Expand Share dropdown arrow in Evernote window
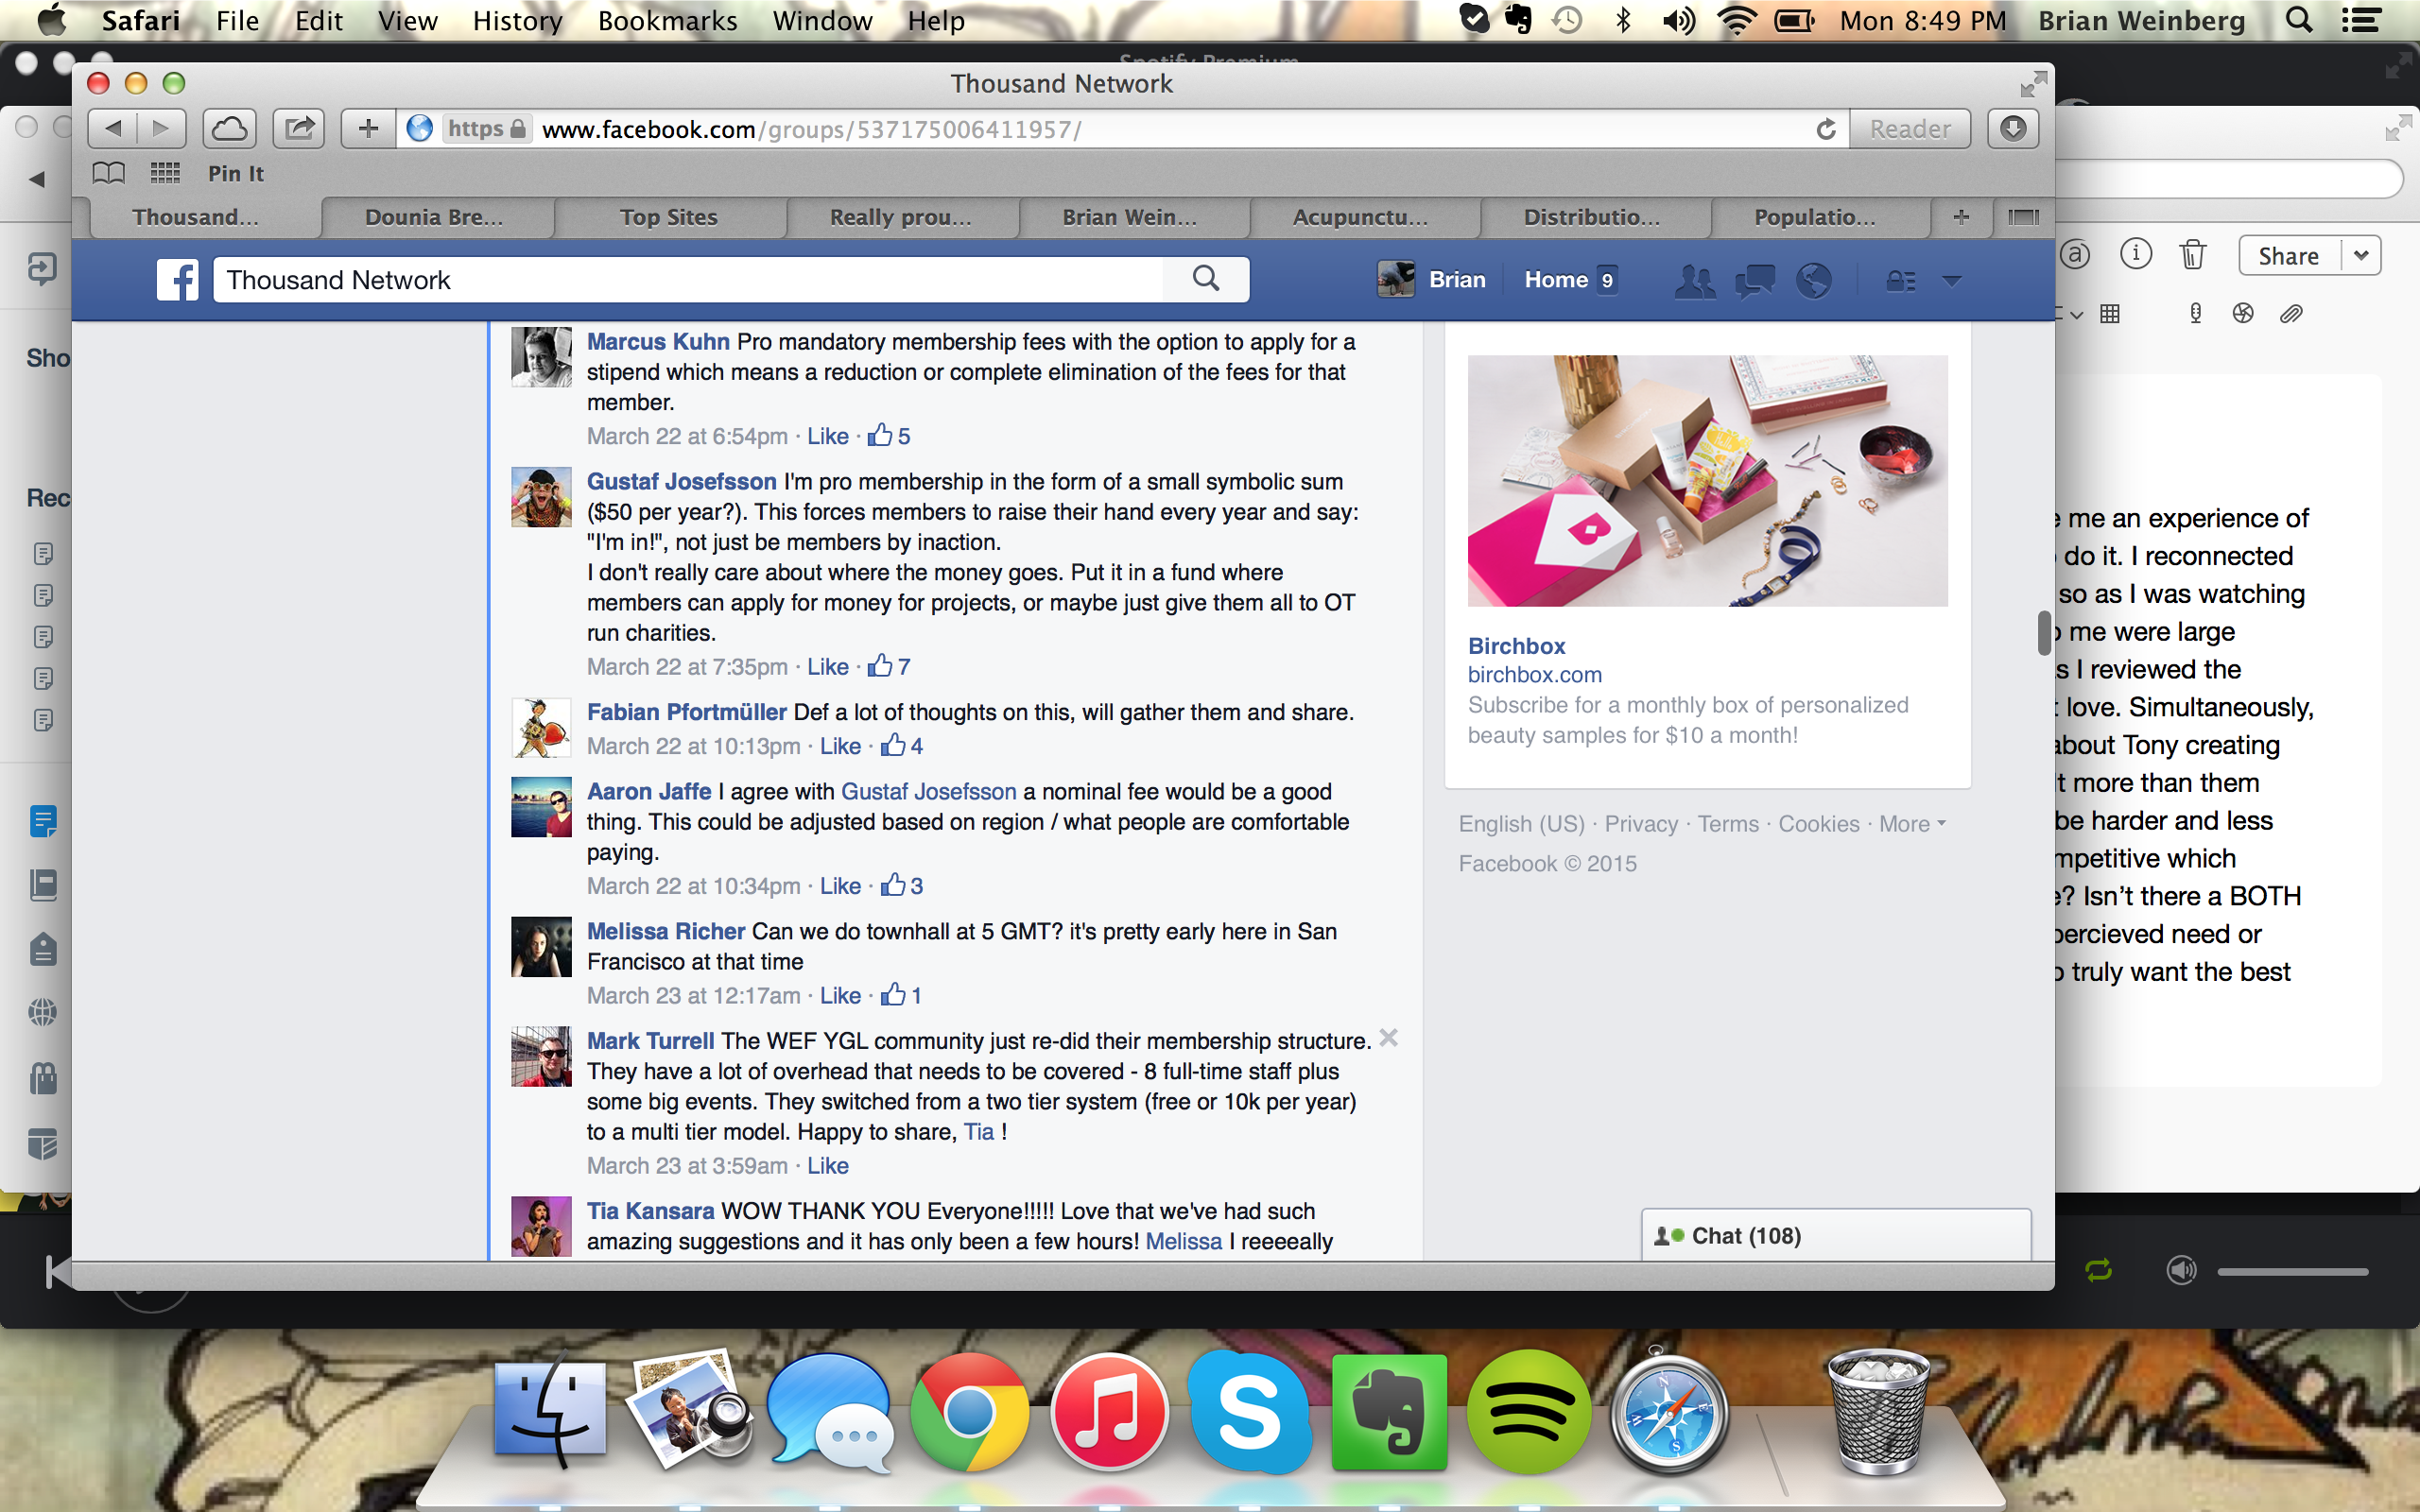This screenshot has height=1512, width=2420. click(x=2361, y=256)
